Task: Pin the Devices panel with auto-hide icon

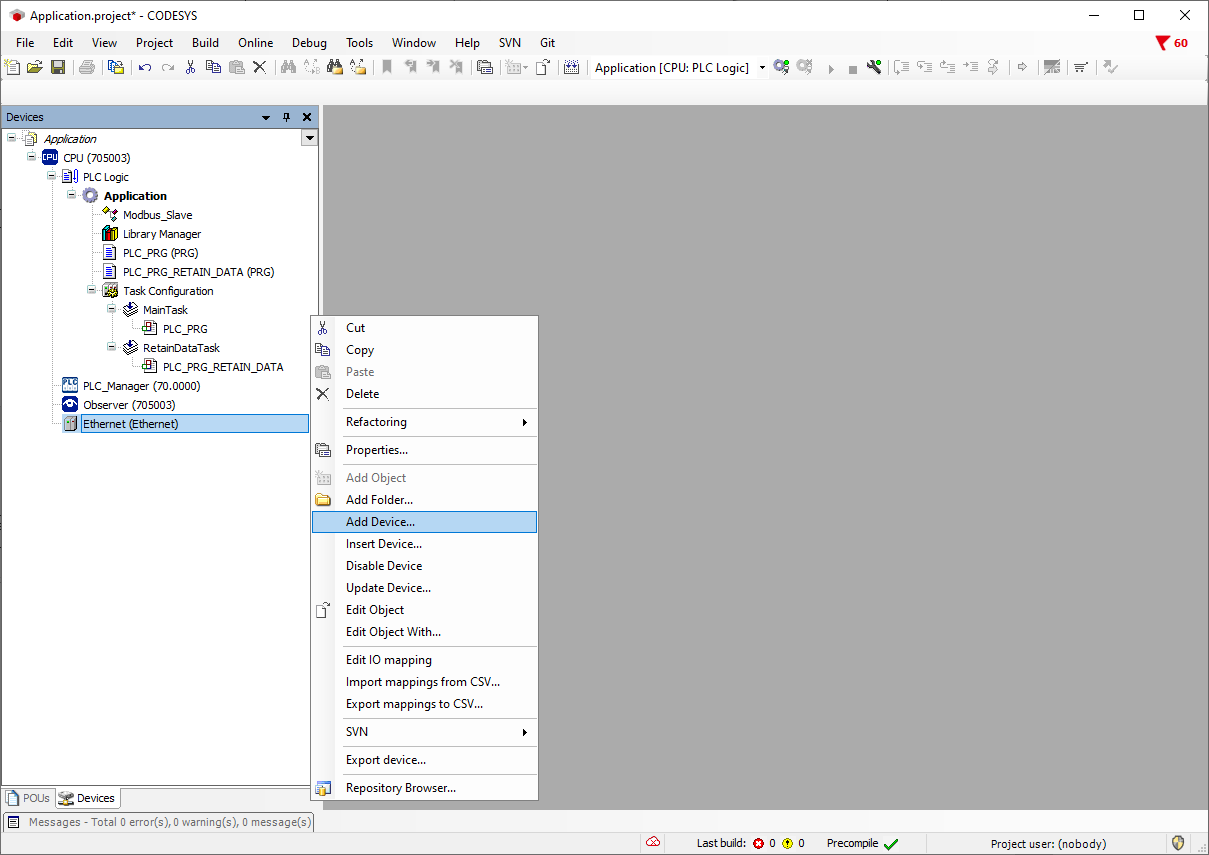Action: tap(286, 117)
